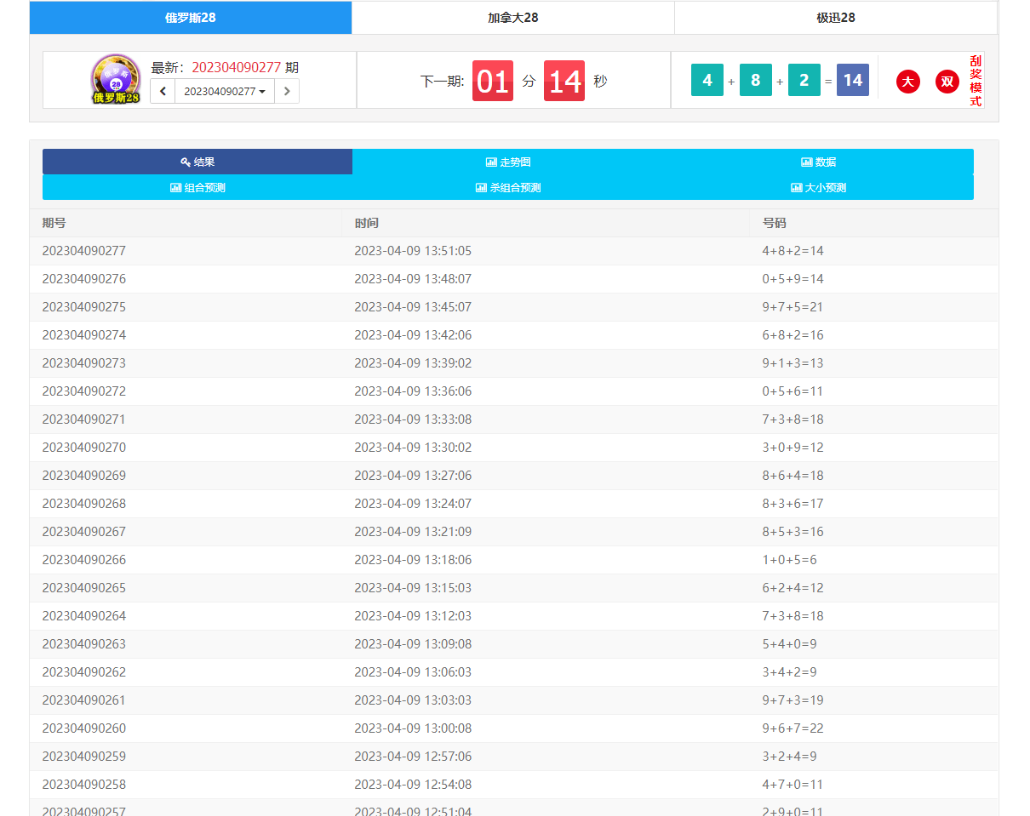Toggle the 刮奖模式 scratch mode

pos(975,81)
